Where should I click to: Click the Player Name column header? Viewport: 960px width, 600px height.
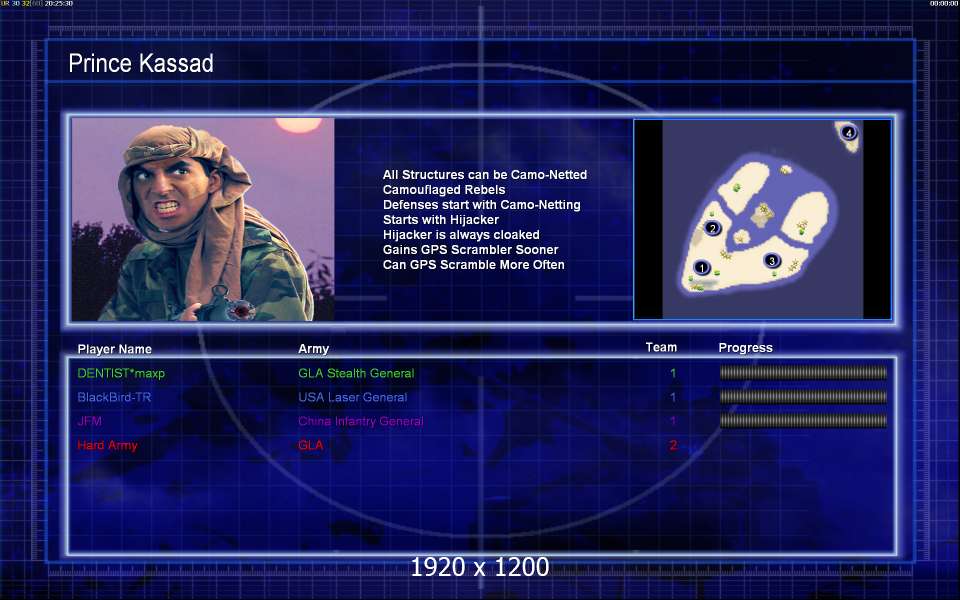[114, 349]
